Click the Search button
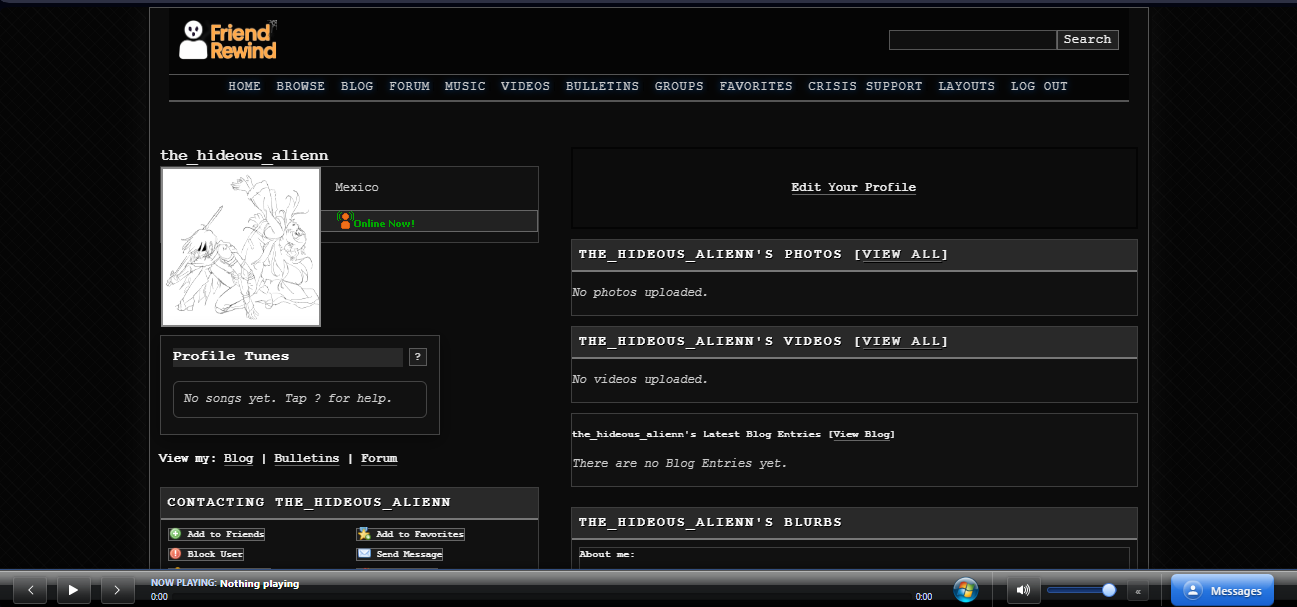The height and width of the screenshot is (607, 1297). (1087, 40)
